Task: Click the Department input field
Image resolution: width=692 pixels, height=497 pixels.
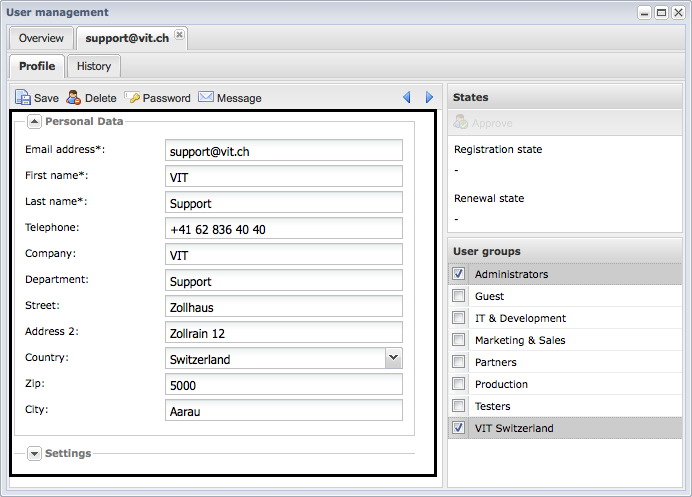Action: point(284,281)
